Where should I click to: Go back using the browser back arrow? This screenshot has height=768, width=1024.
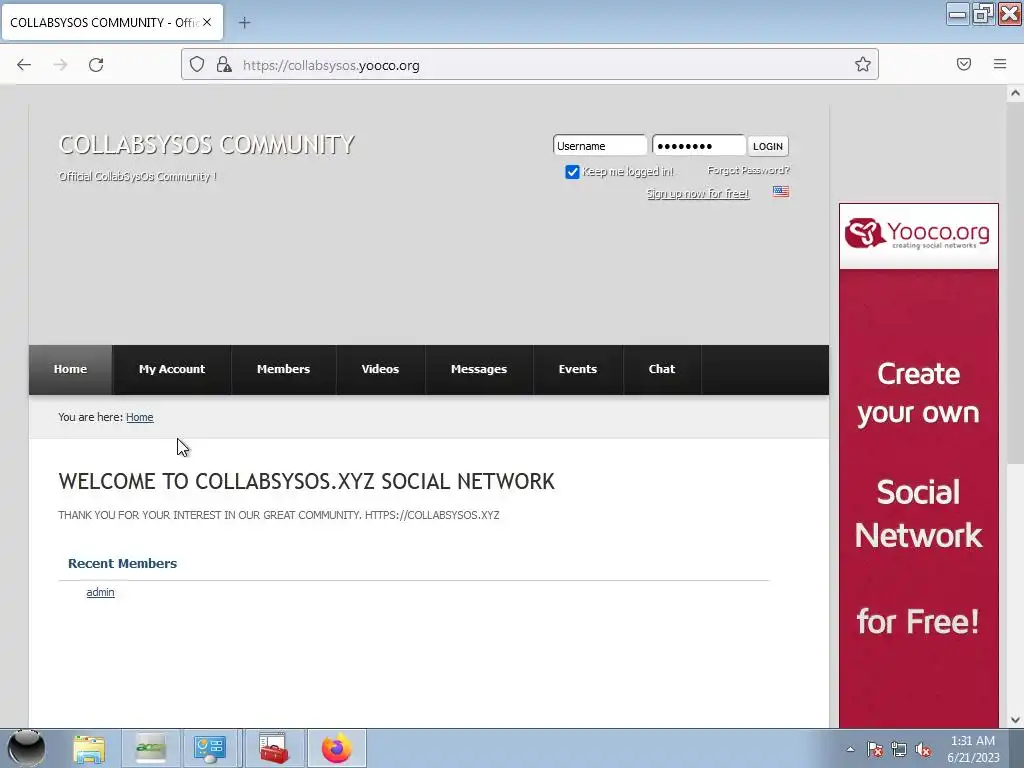click(24, 65)
